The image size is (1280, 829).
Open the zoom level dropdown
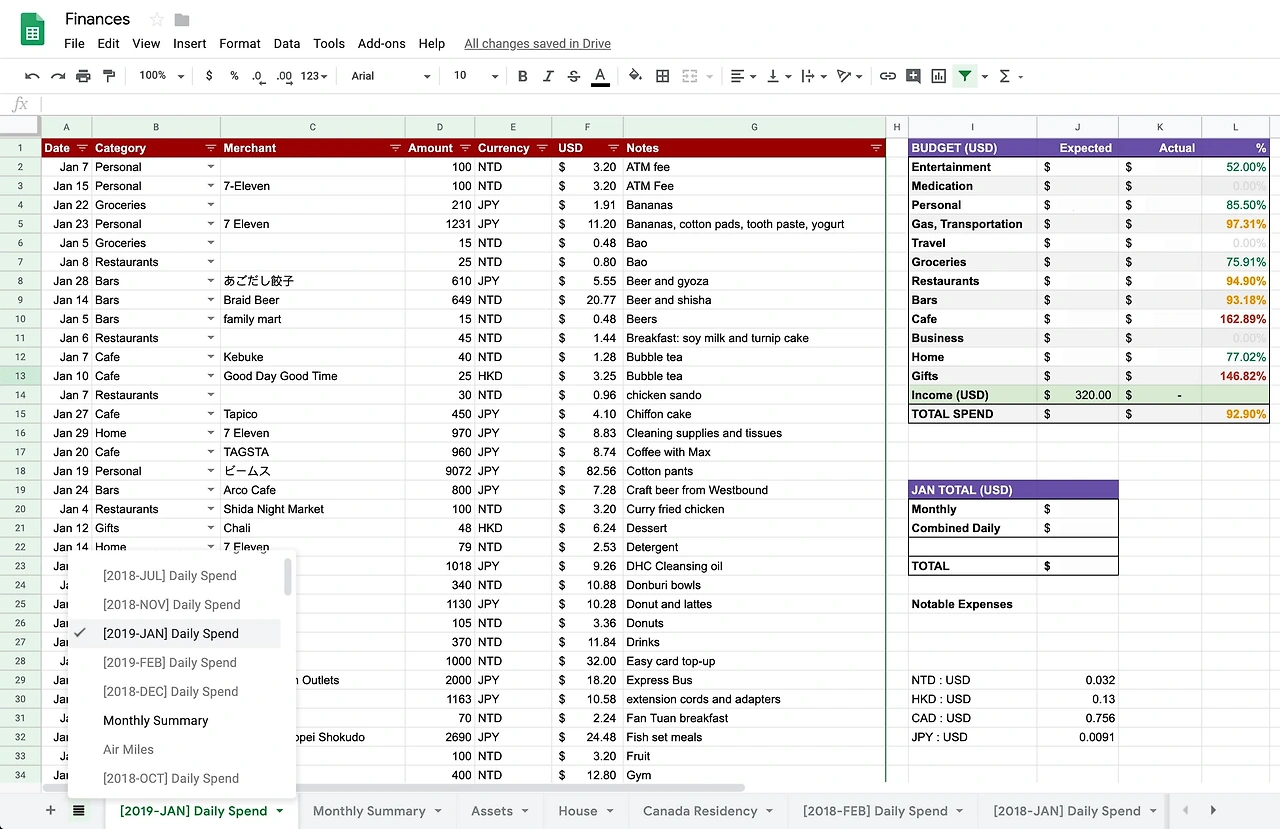tap(162, 76)
